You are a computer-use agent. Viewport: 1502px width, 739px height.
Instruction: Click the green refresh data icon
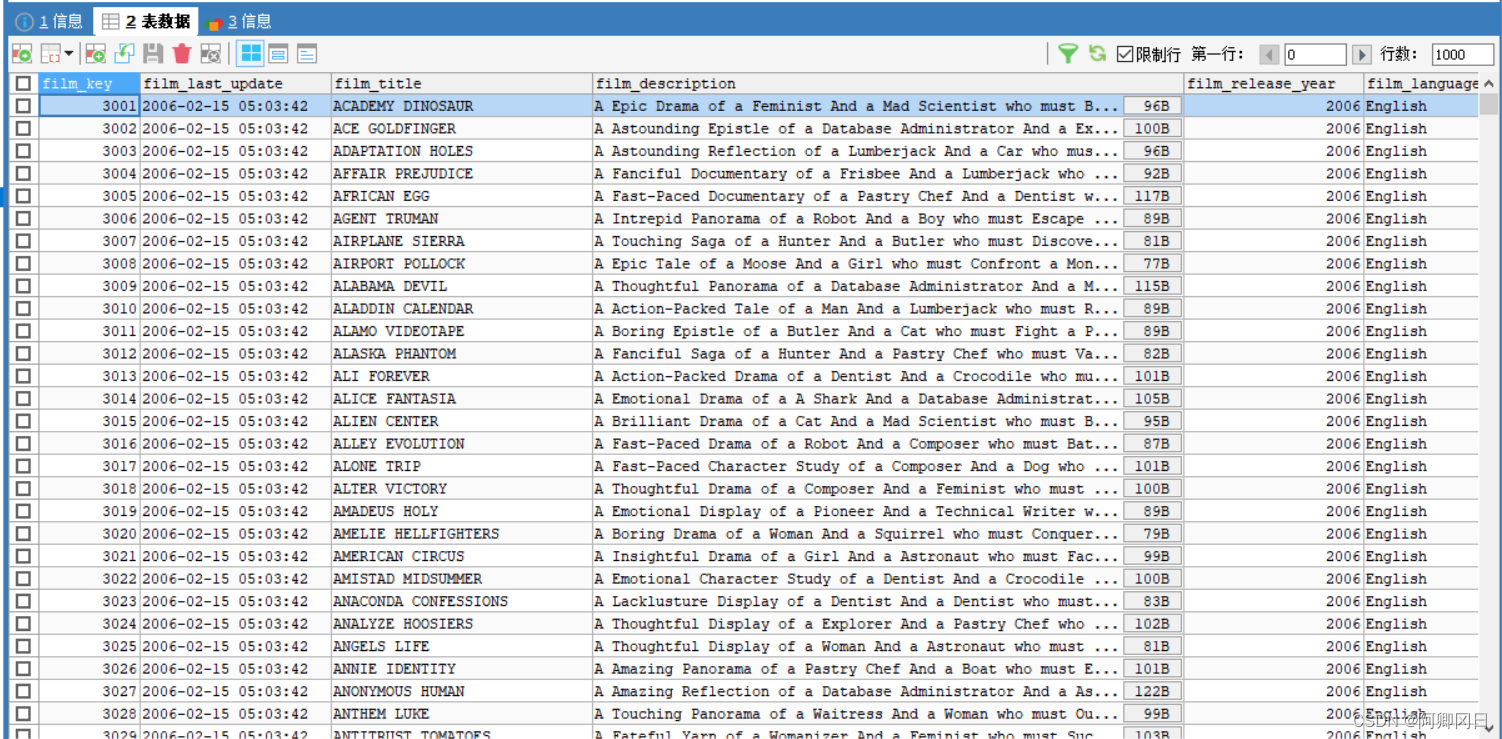pos(1097,54)
